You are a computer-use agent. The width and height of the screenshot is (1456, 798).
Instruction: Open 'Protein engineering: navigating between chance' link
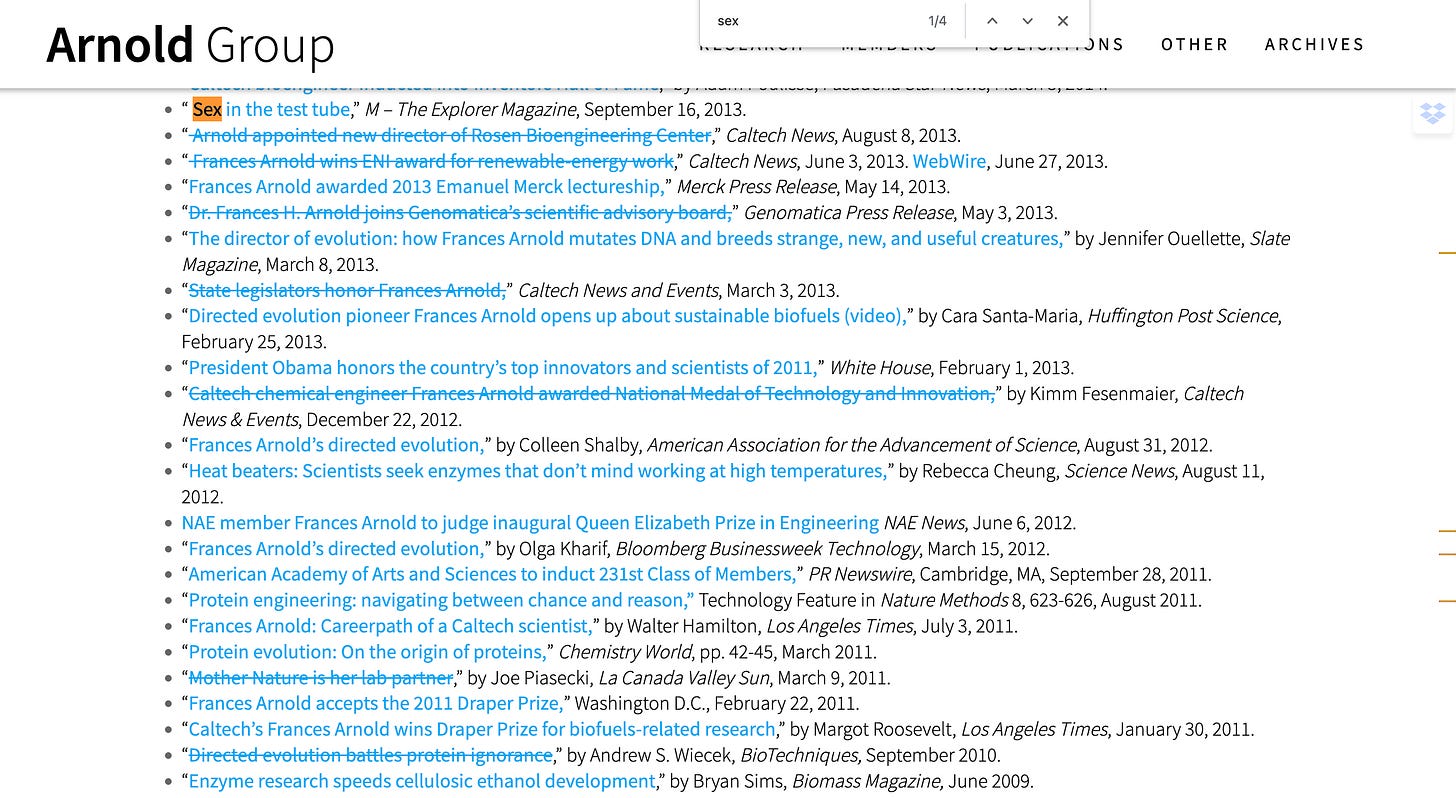point(441,601)
